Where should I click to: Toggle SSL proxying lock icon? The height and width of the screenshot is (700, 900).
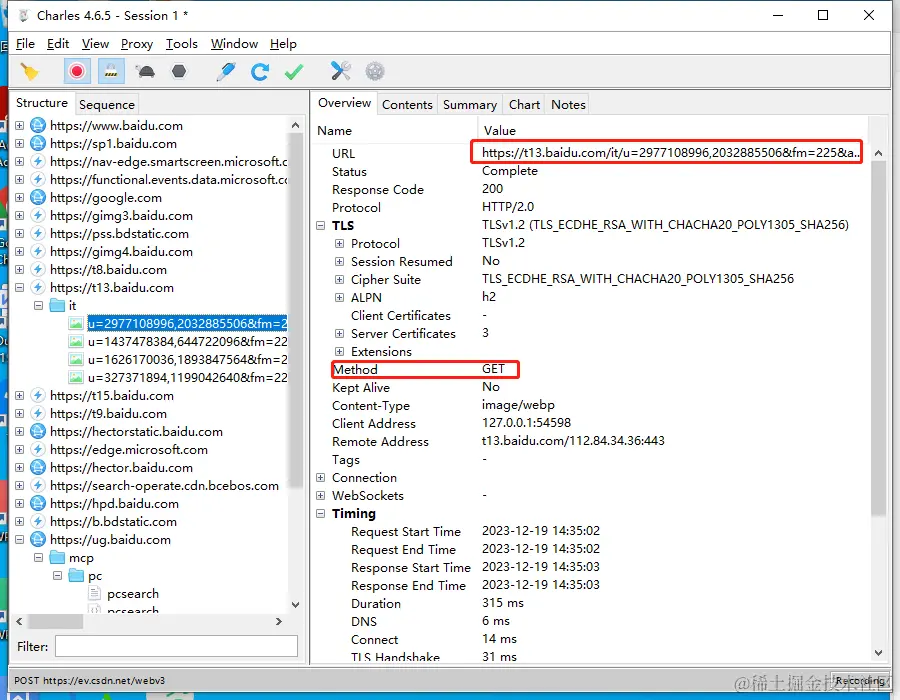click(111, 72)
